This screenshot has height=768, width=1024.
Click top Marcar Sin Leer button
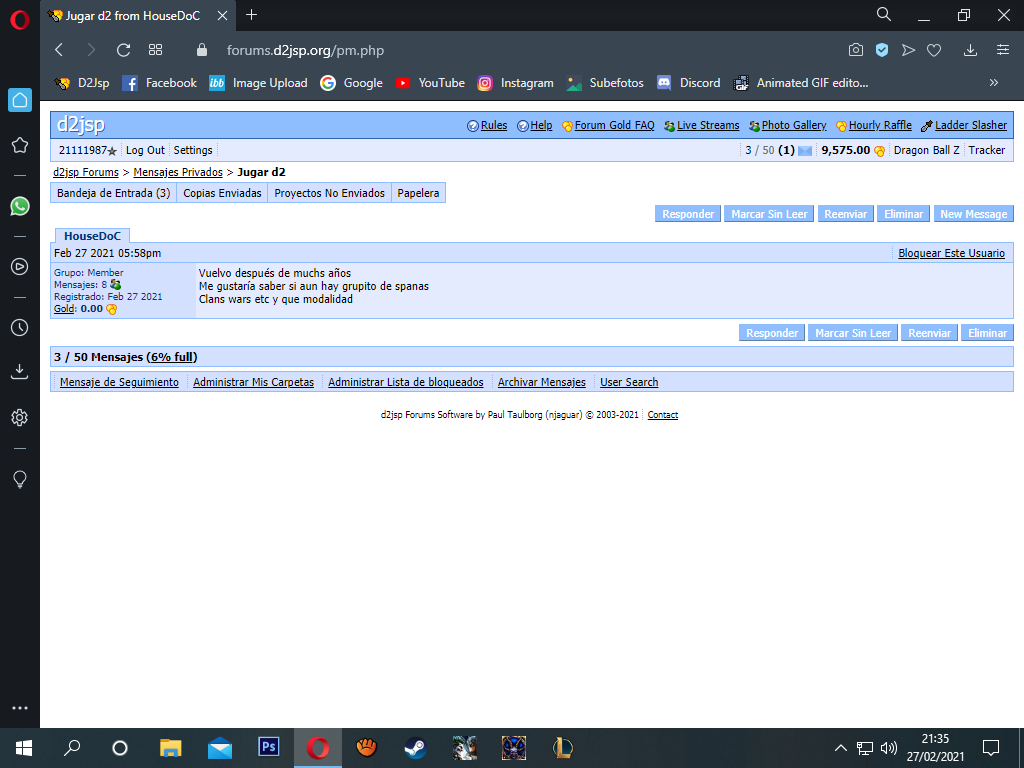coord(769,214)
